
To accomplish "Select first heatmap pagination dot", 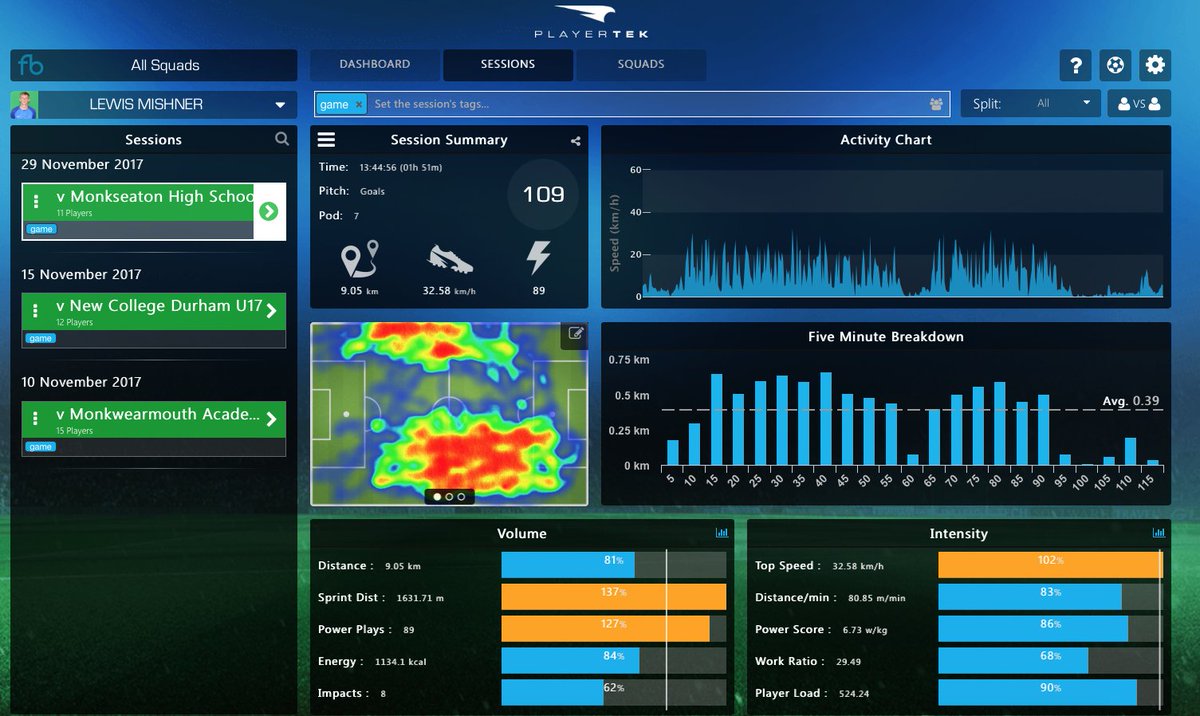I will coord(437,496).
